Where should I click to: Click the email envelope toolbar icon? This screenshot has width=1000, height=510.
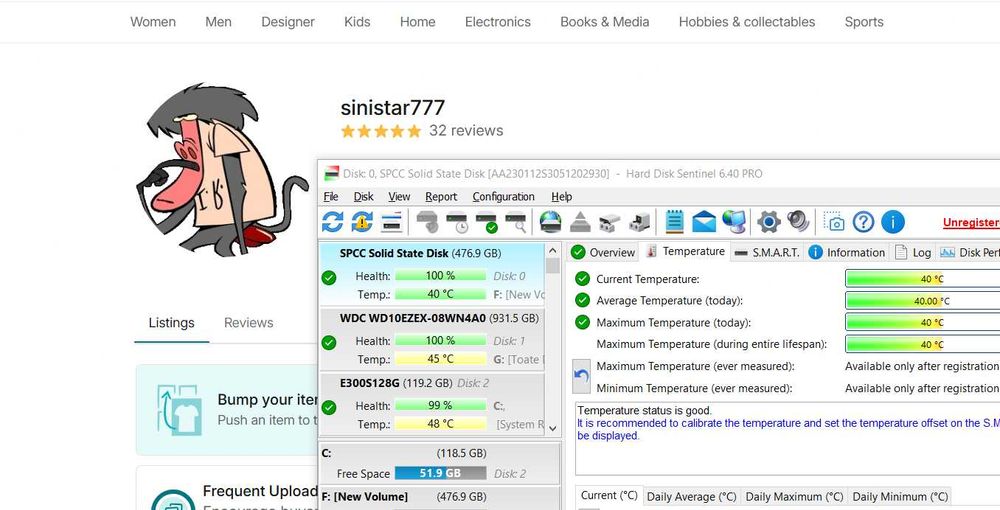point(704,222)
